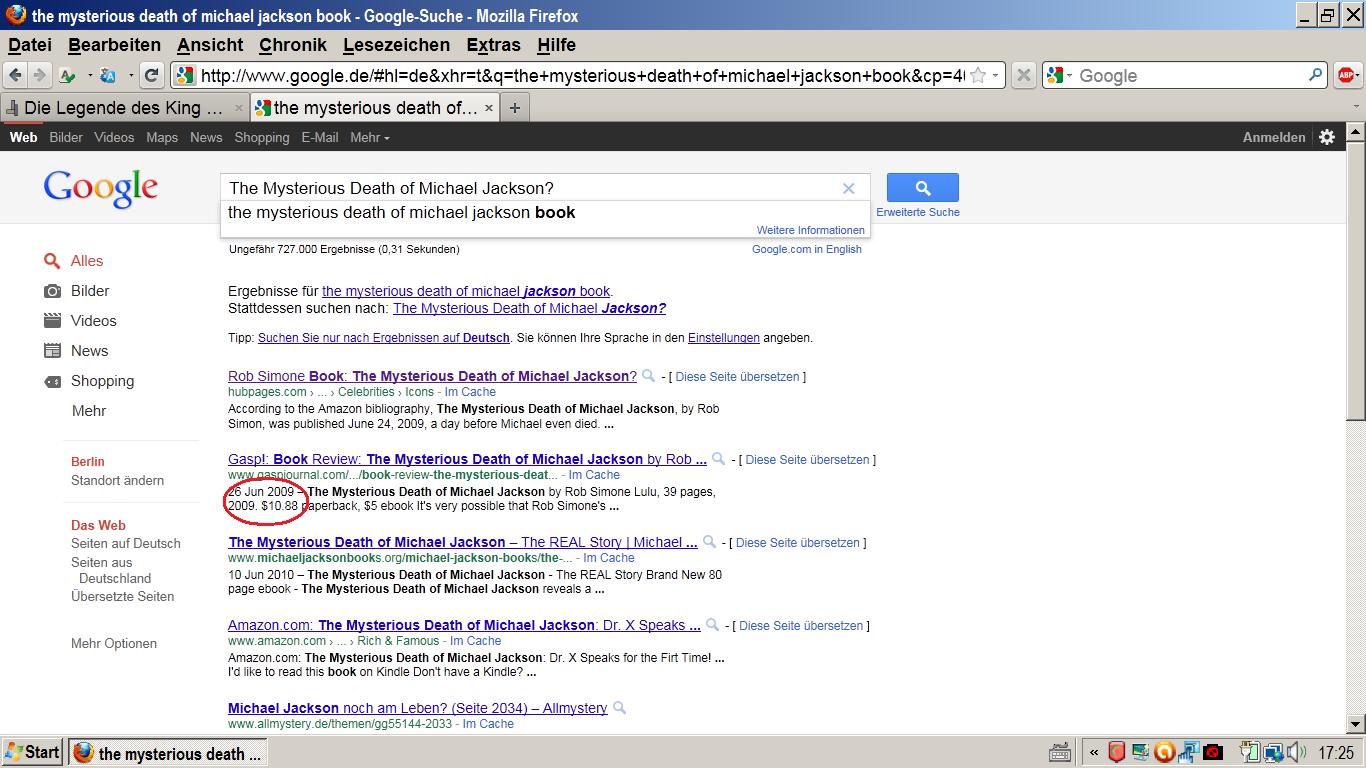
Task: Click 'Standort ändern' in the sidebar
Action: (117, 480)
